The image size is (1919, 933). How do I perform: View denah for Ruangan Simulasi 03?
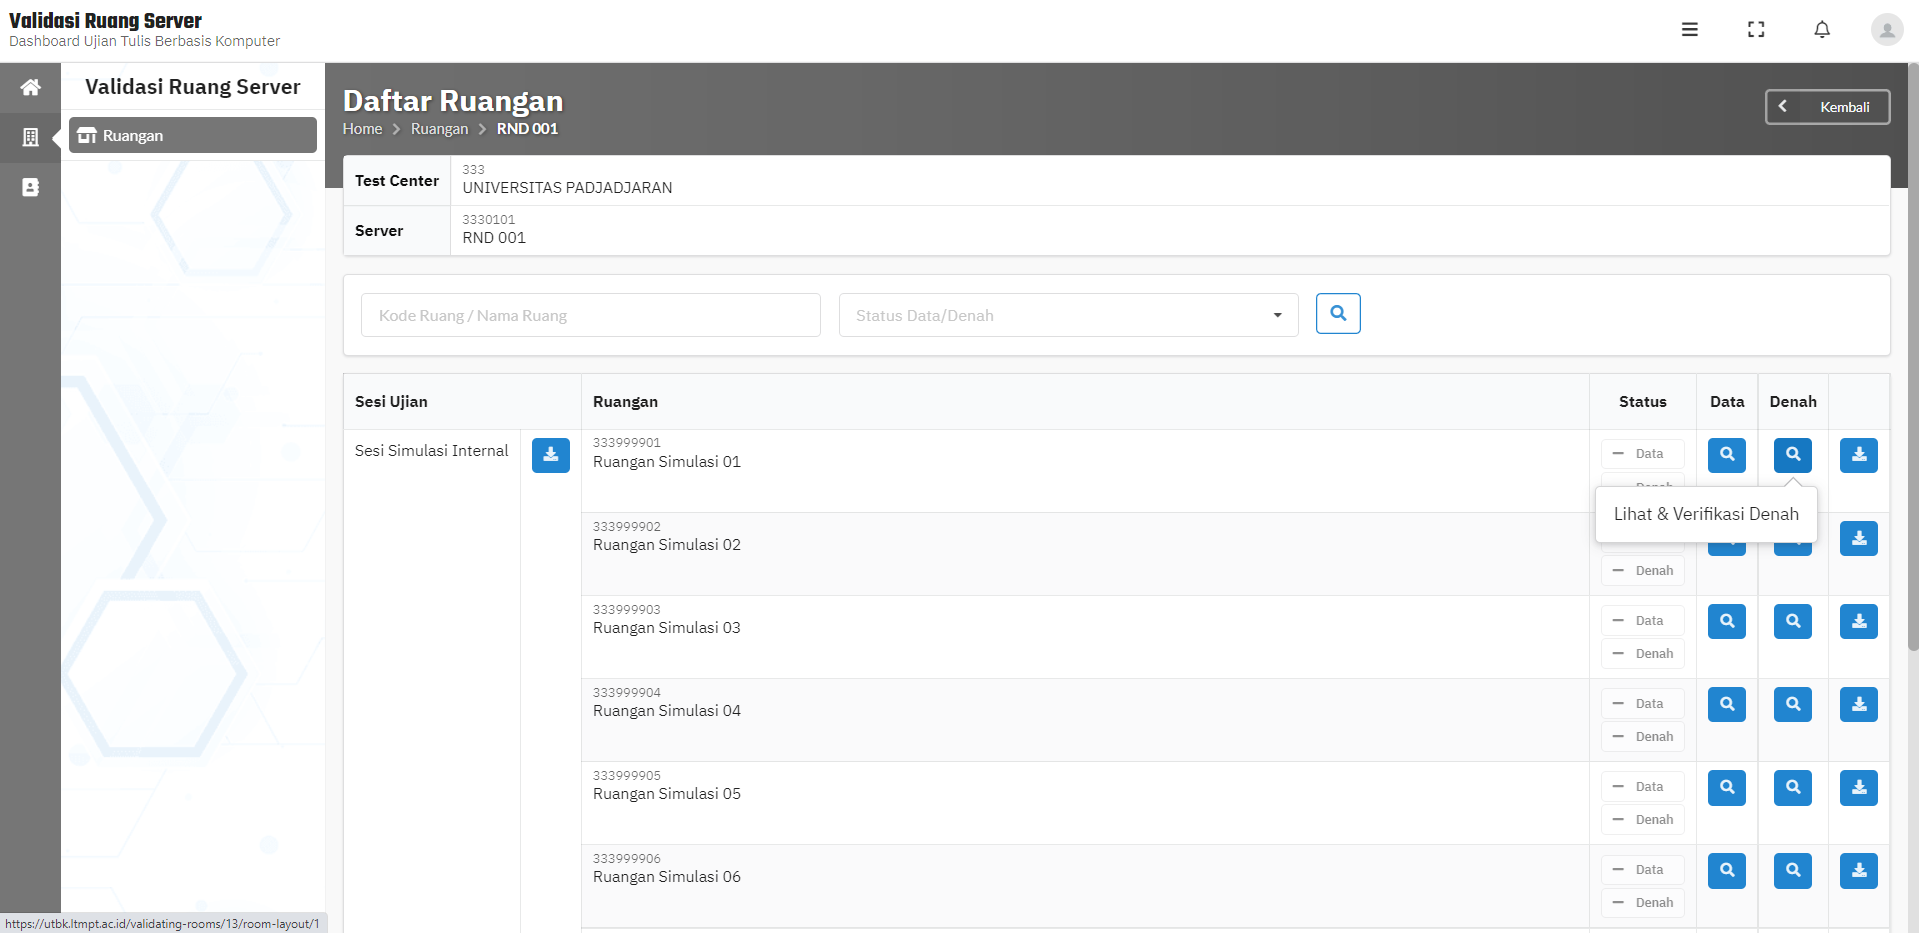coord(1793,621)
